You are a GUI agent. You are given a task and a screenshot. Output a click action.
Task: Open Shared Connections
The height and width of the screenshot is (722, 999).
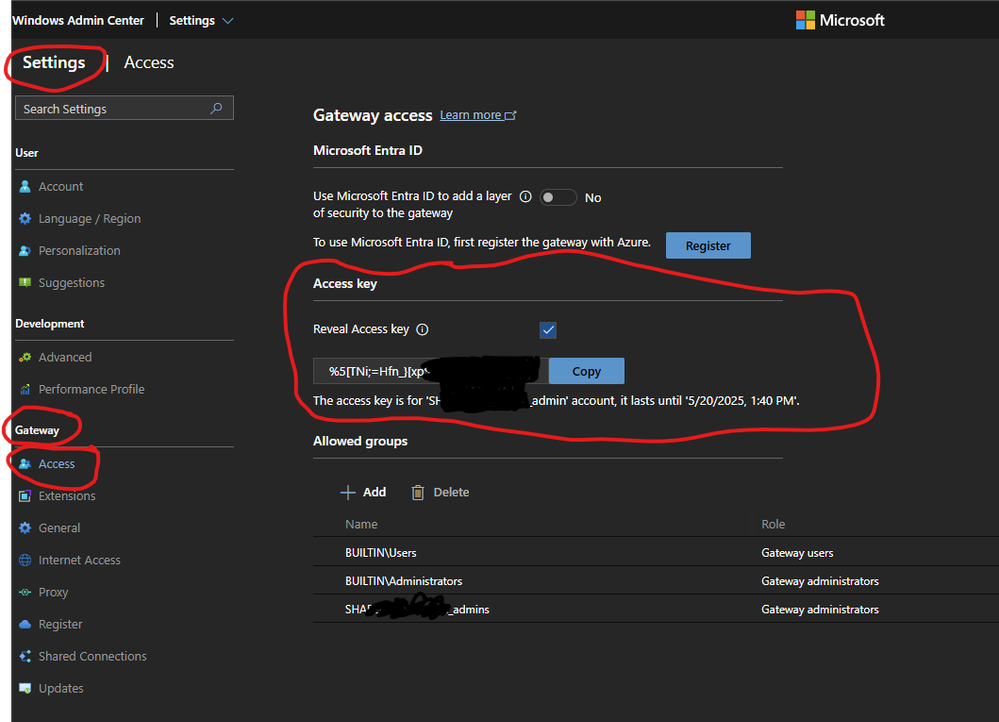point(91,655)
